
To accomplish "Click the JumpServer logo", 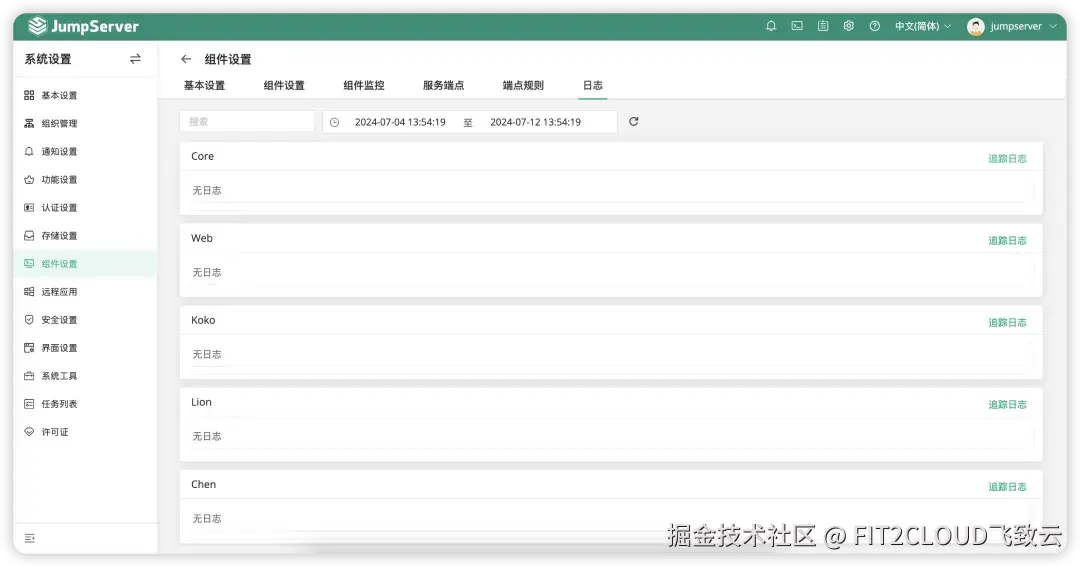I will 83,26.
